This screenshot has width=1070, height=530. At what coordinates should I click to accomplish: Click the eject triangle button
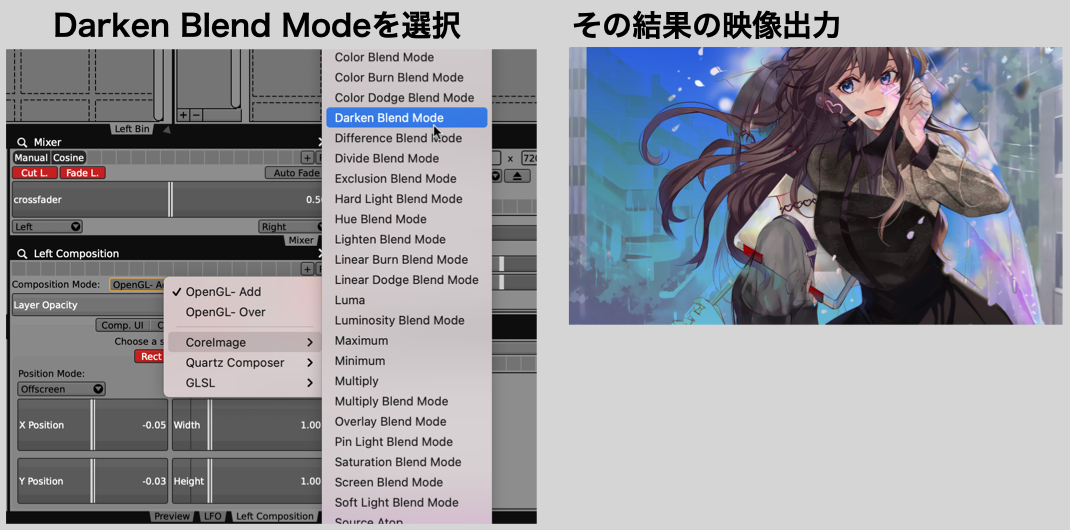[x=517, y=176]
